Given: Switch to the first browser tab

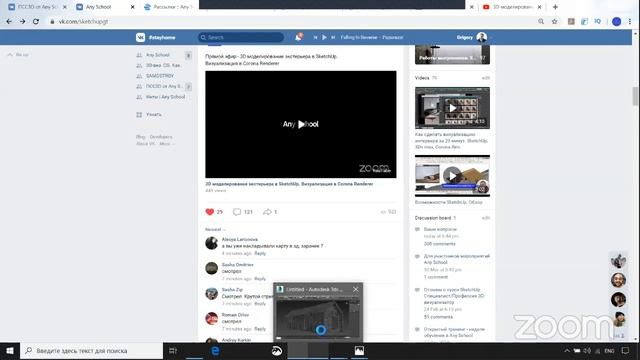Looking at the screenshot, I should (x=37, y=7).
